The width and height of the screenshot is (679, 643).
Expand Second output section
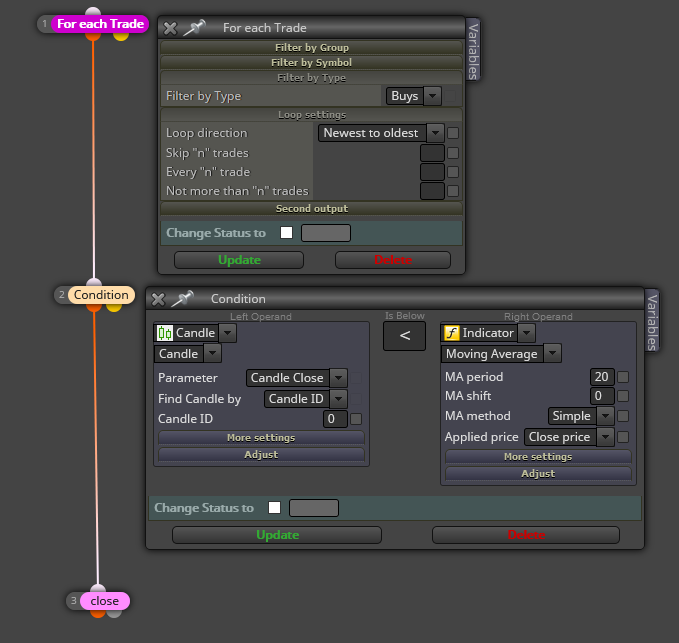pyautogui.click(x=311, y=209)
